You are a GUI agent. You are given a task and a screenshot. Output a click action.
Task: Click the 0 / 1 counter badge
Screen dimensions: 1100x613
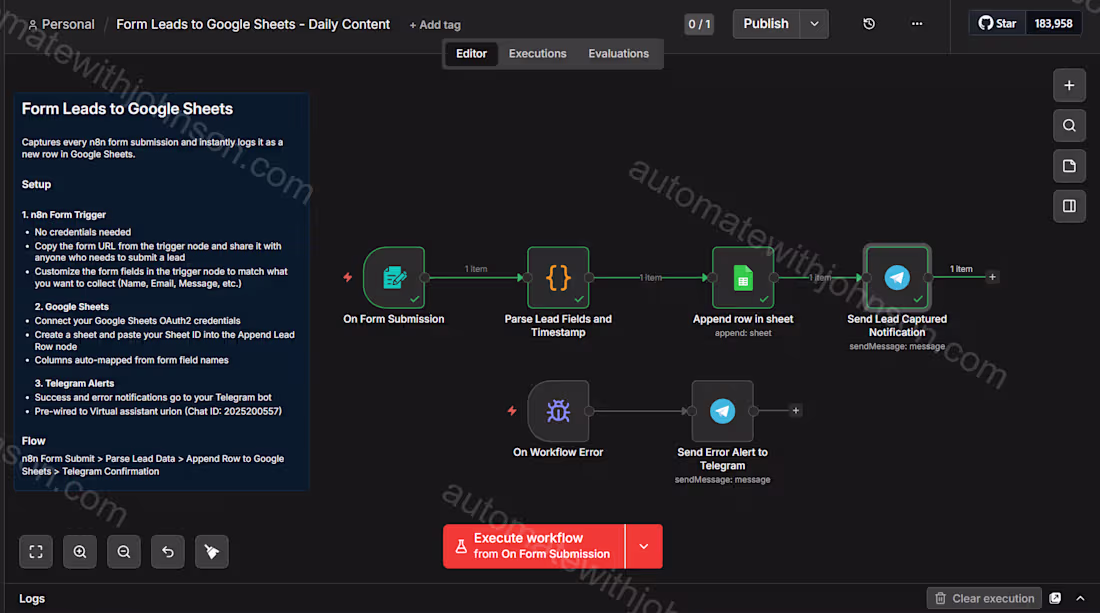[699, 25]
